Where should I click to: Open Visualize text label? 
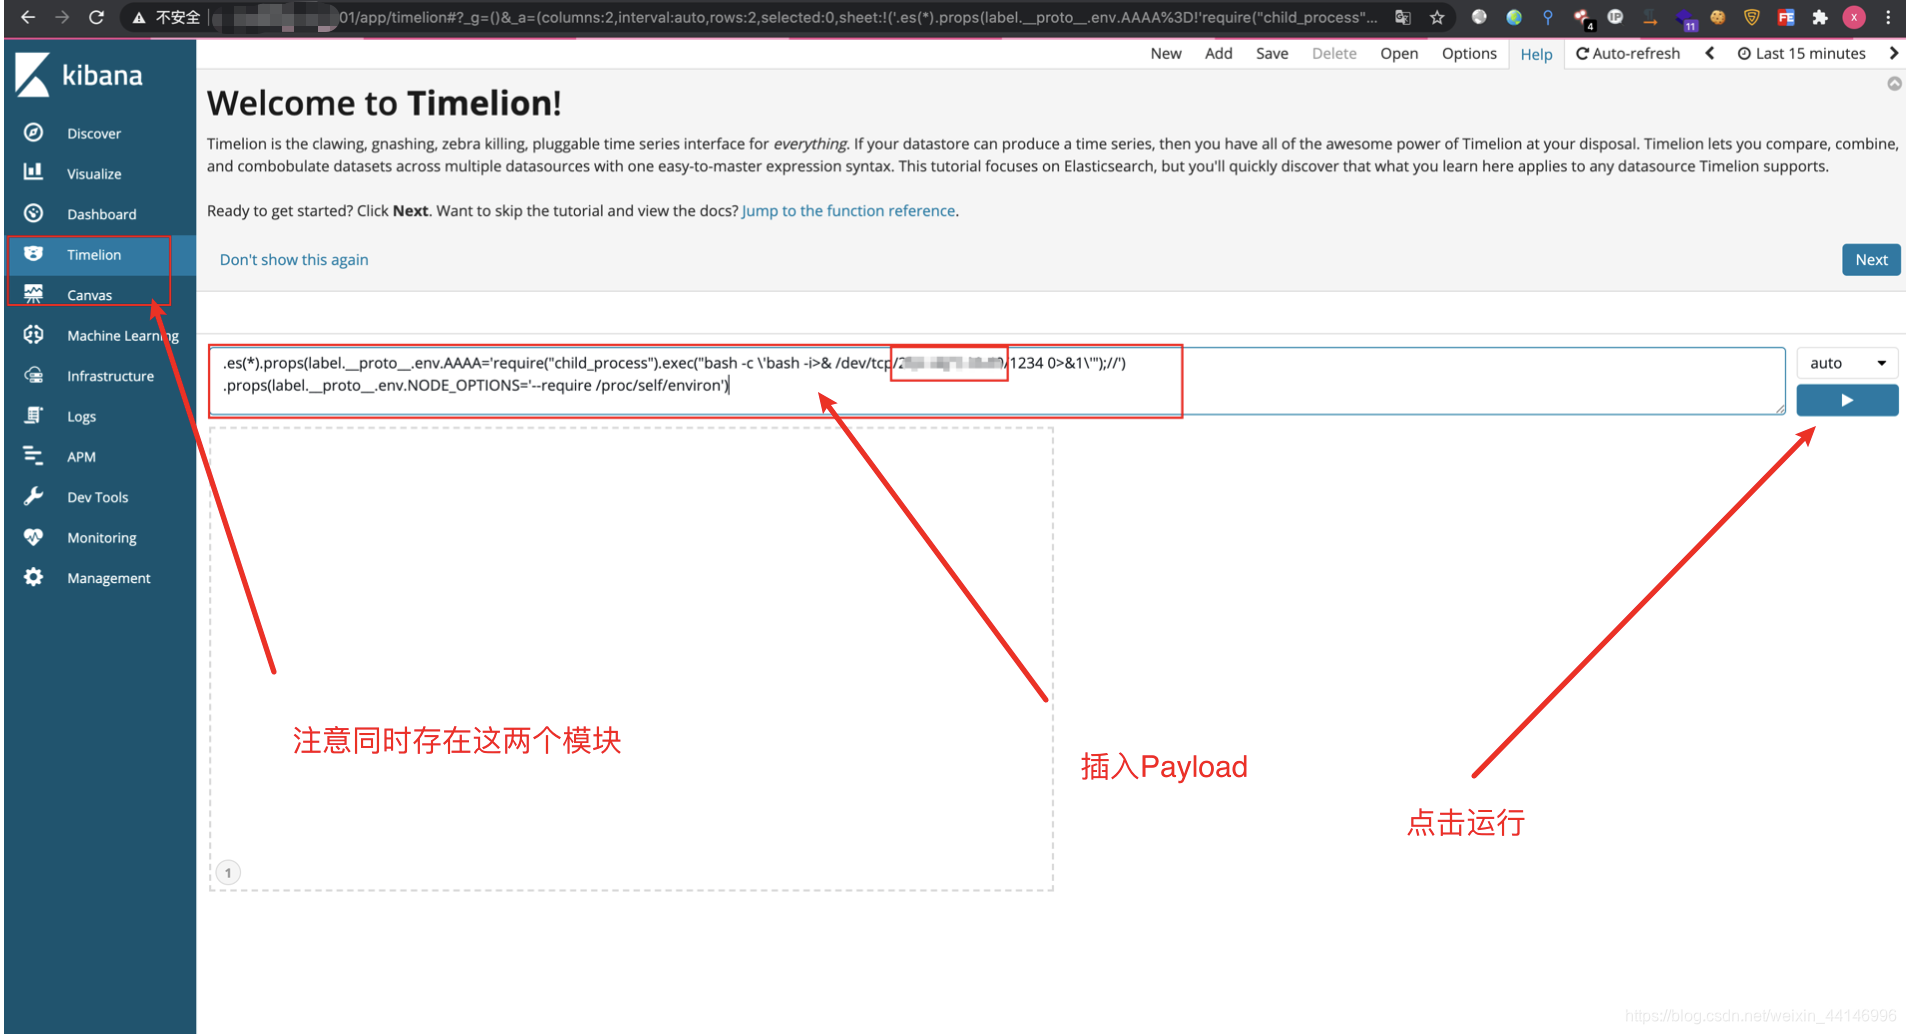[94, 173]
